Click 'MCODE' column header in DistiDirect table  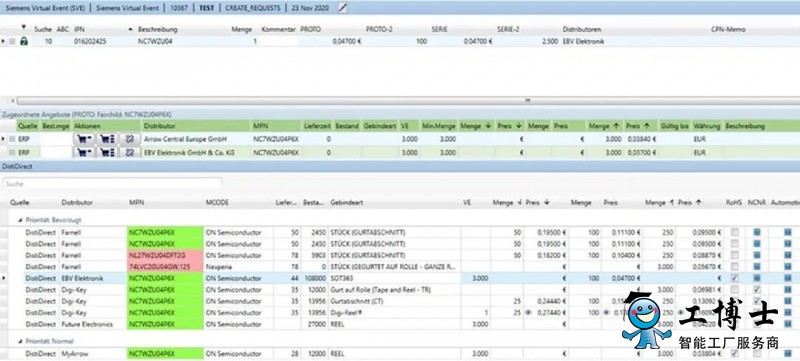(x=217, y=202)
